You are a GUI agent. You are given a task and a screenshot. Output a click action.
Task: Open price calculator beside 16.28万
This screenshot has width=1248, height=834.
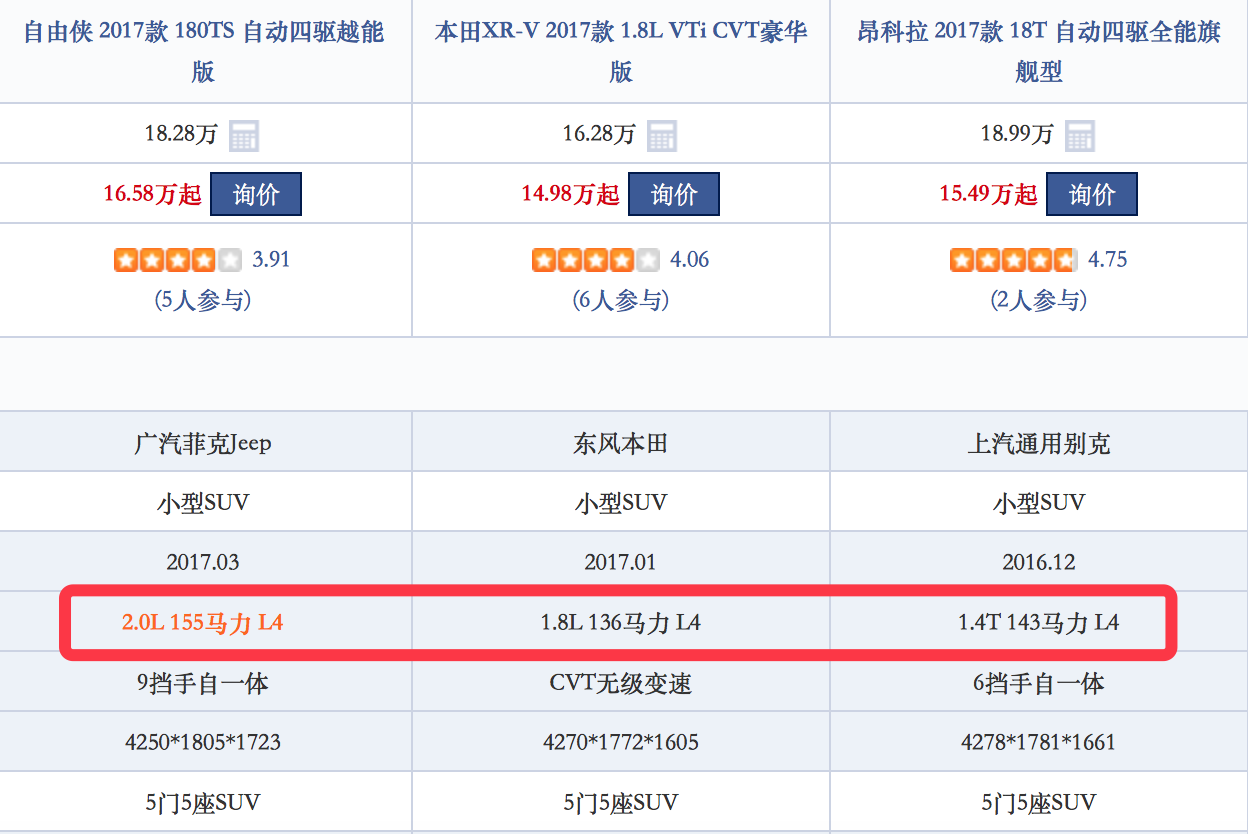pyautogui.click(x=662, y=135)
